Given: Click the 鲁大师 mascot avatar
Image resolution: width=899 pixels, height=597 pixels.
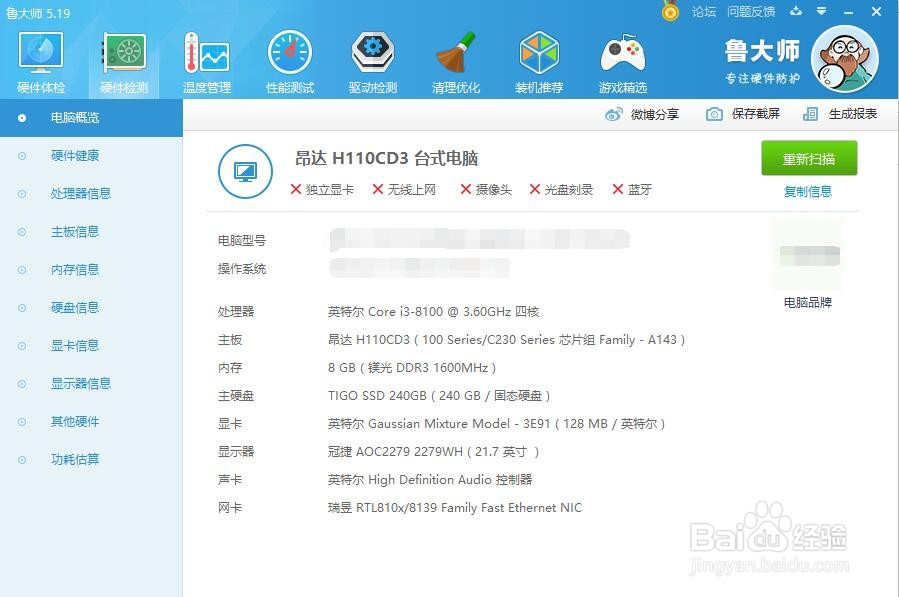Looking at the screenshot, I should click(845, 59).
